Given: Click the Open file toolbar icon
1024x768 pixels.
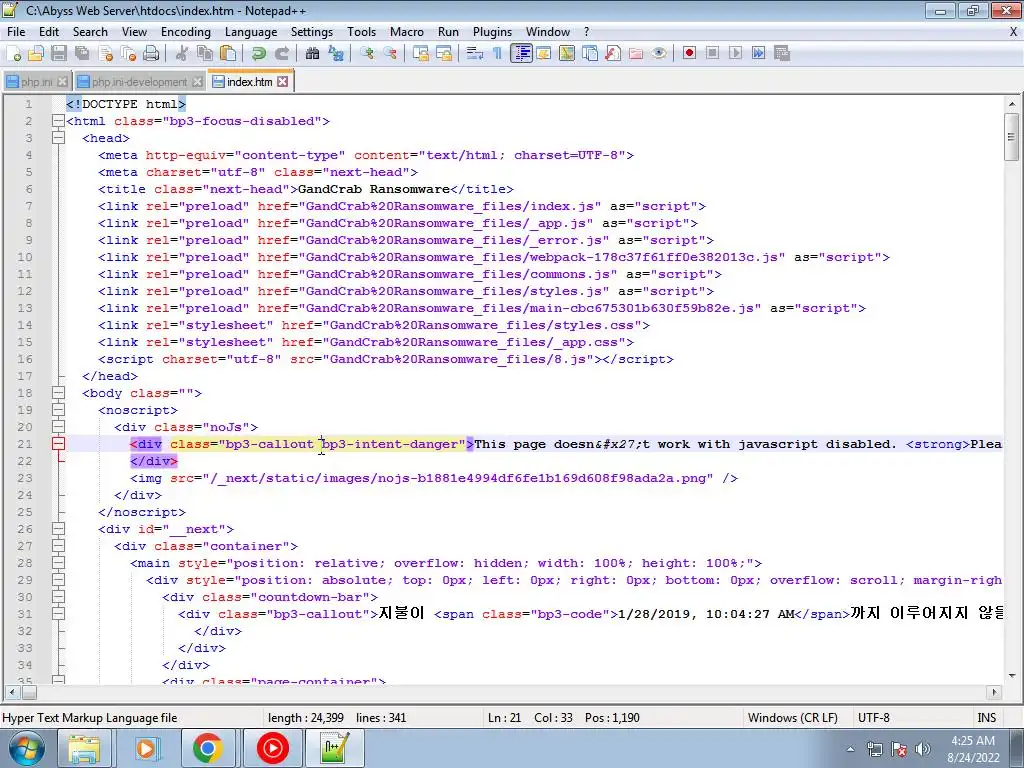Looking at the screenshot, I should (x=36, y=54).
